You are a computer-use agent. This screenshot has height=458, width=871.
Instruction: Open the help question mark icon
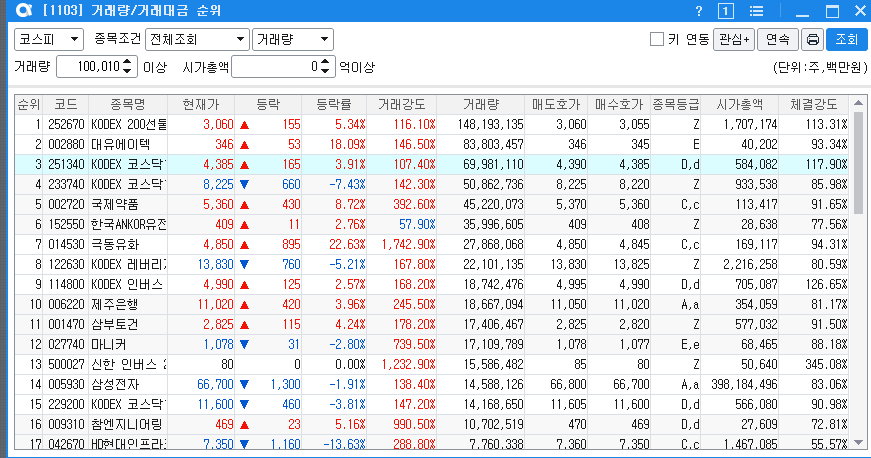[x=699, y=11]
